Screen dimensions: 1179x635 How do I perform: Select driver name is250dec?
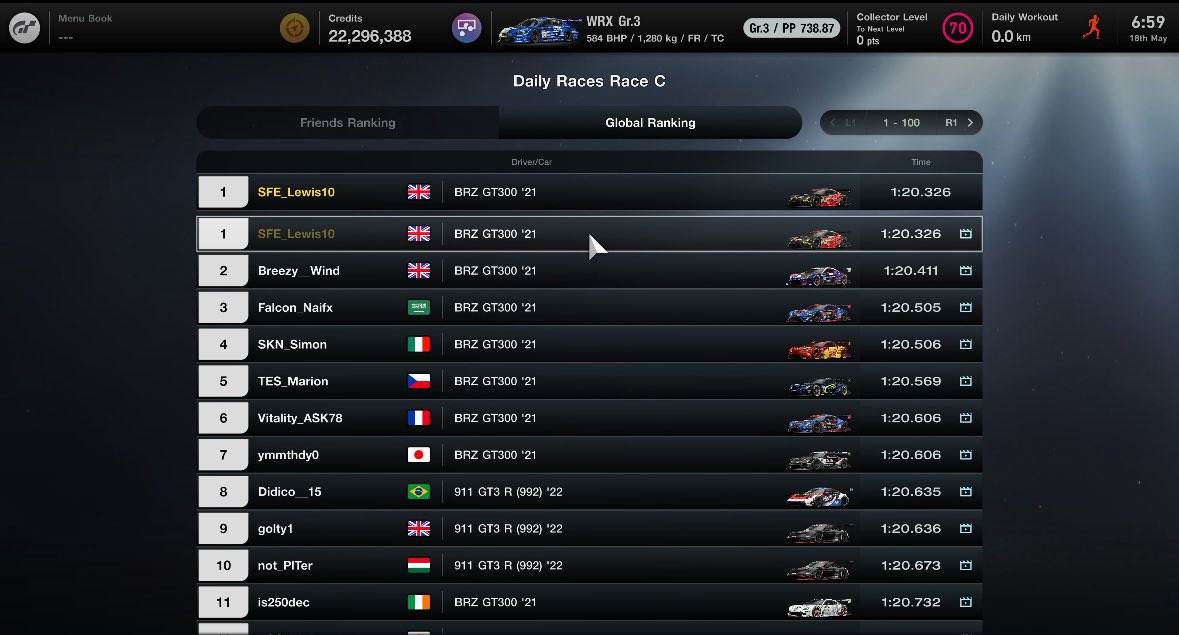click(283, 602)
